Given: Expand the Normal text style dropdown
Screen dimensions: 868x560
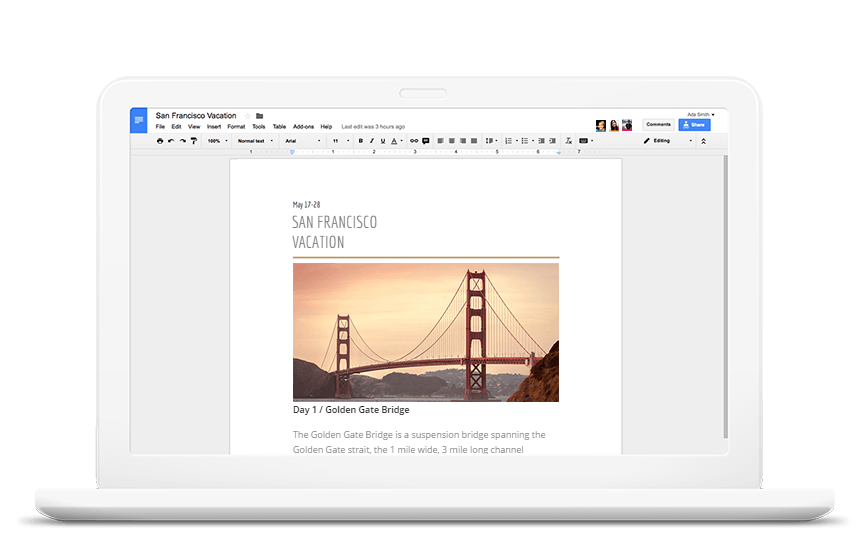Looking at the screenshot, I should [254, 141].
